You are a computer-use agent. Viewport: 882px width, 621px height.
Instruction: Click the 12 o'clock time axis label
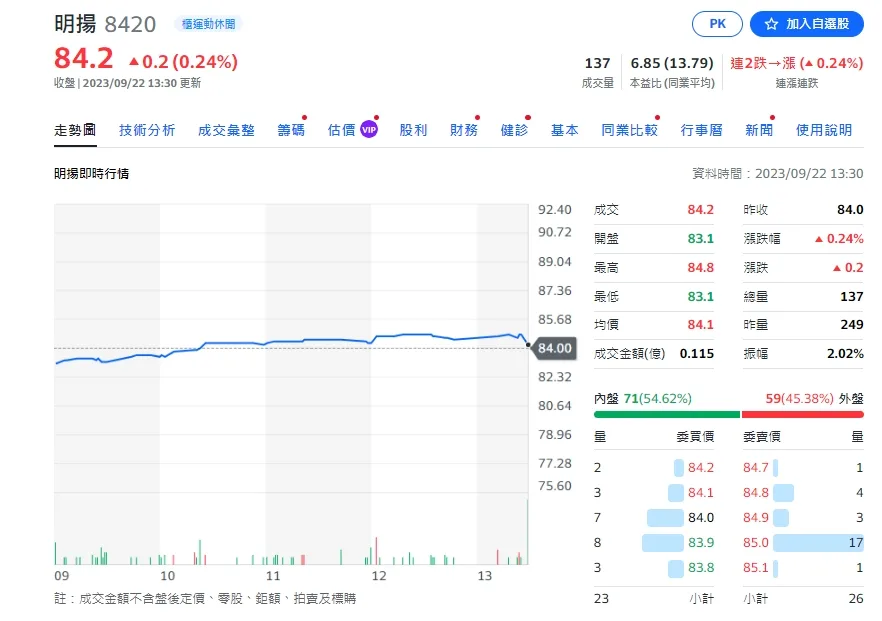[x=379, y=575]
